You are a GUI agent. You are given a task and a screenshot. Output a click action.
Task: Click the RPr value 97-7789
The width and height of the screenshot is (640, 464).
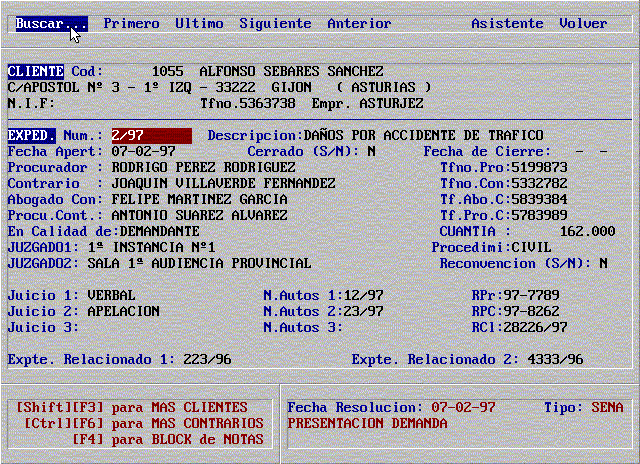[531, 295]
